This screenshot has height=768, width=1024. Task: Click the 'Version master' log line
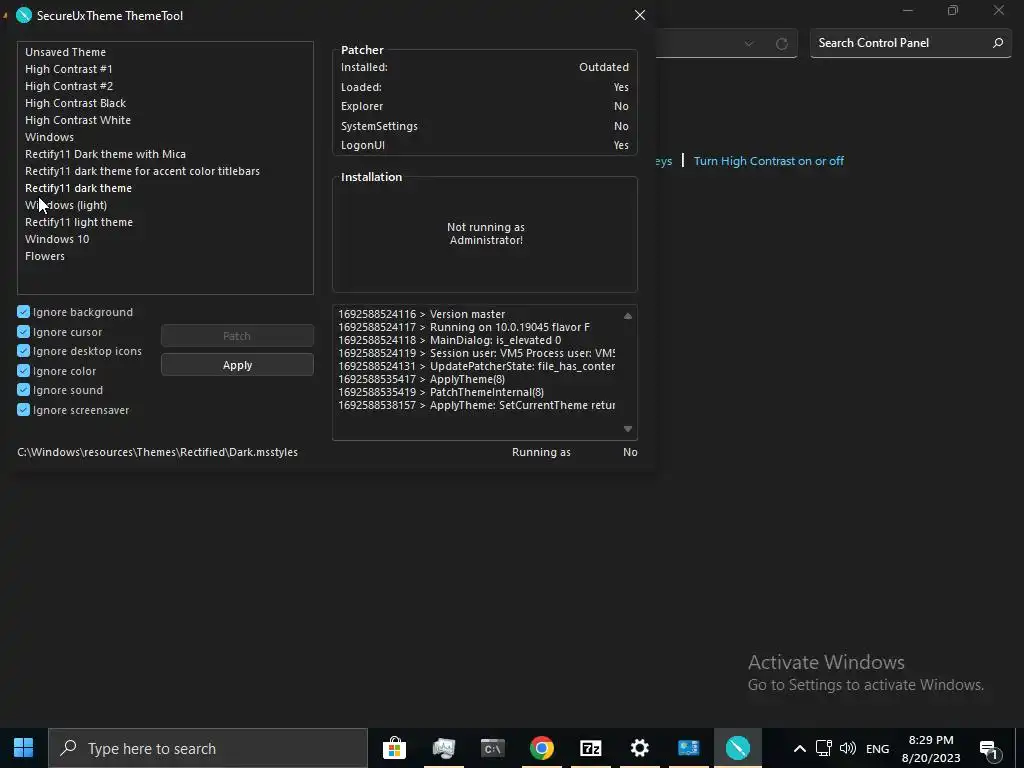[x=421, y=314]
